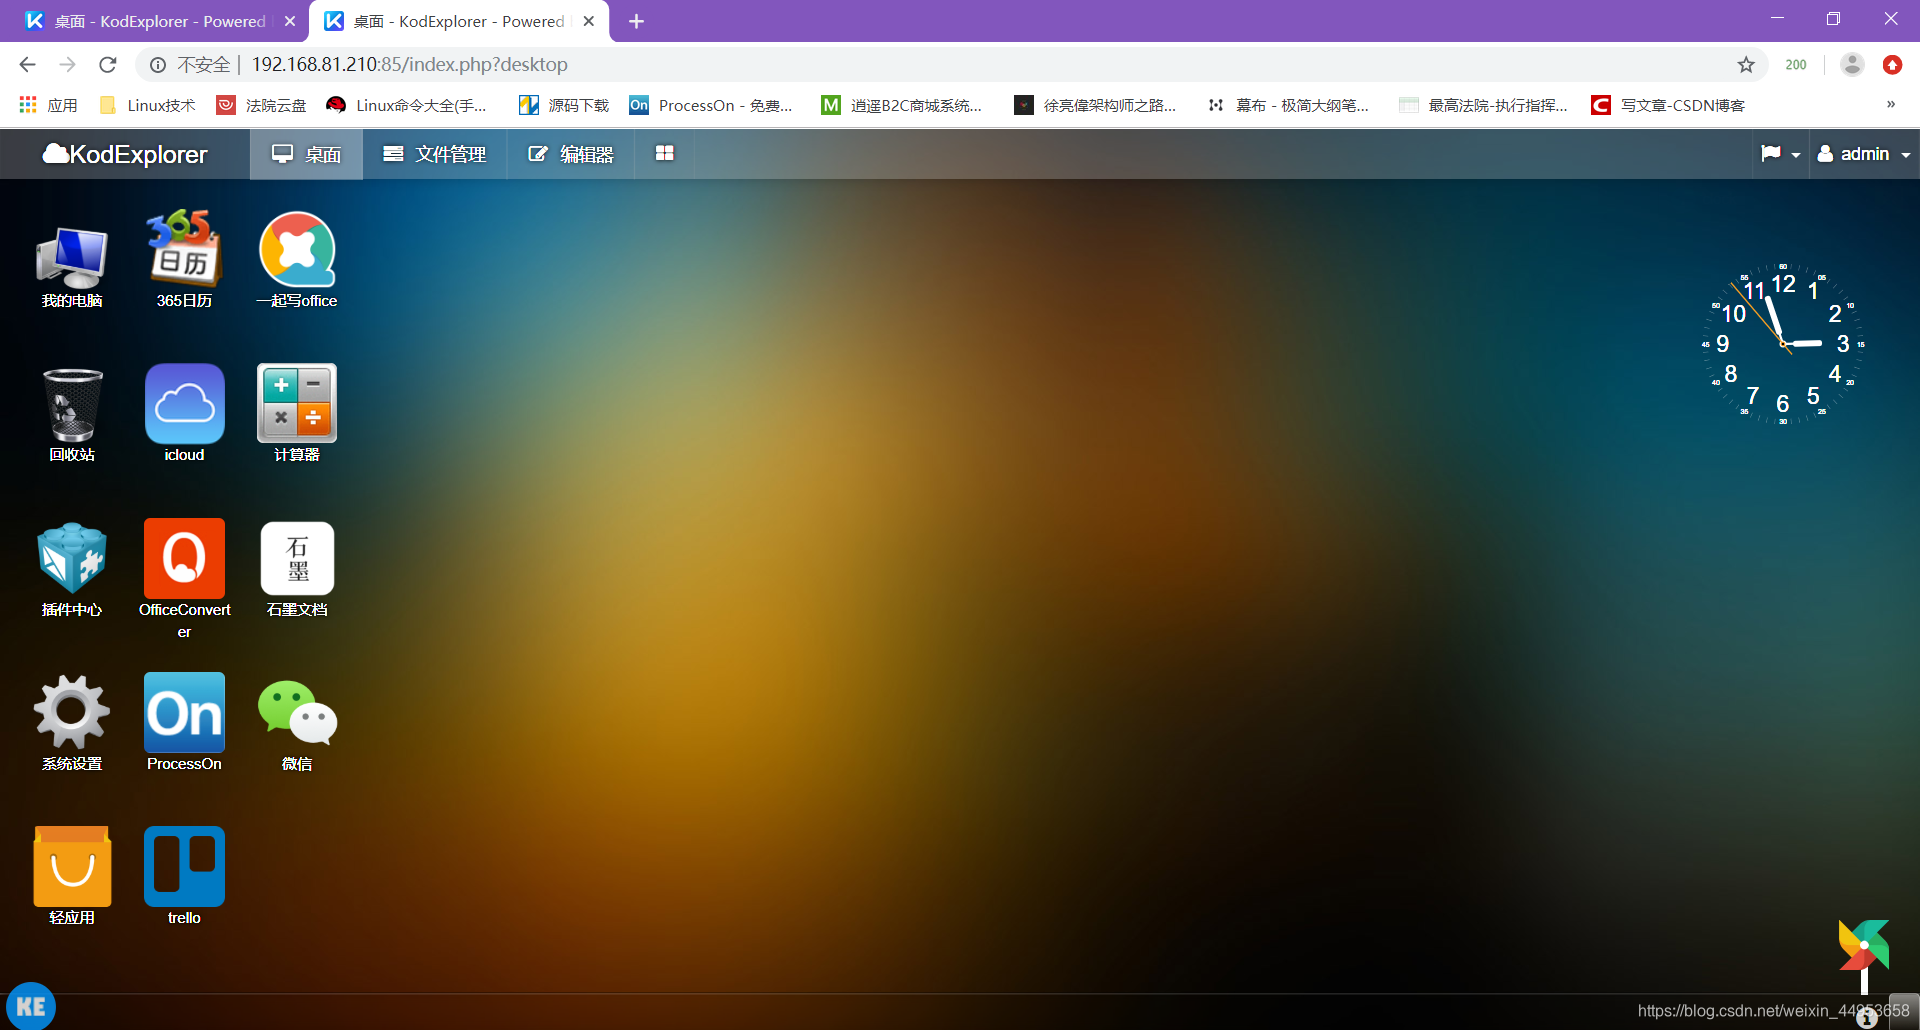Open the 轻应用 light apps icon
This screenshot has width=1920, height=1030.
tap(72, 875)
